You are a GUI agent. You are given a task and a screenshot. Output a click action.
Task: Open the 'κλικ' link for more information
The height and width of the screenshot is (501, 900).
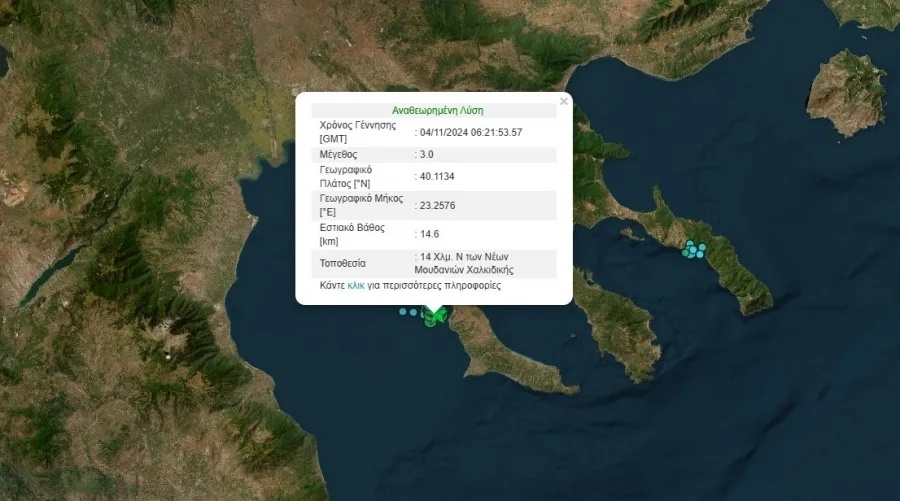[356, 286]
